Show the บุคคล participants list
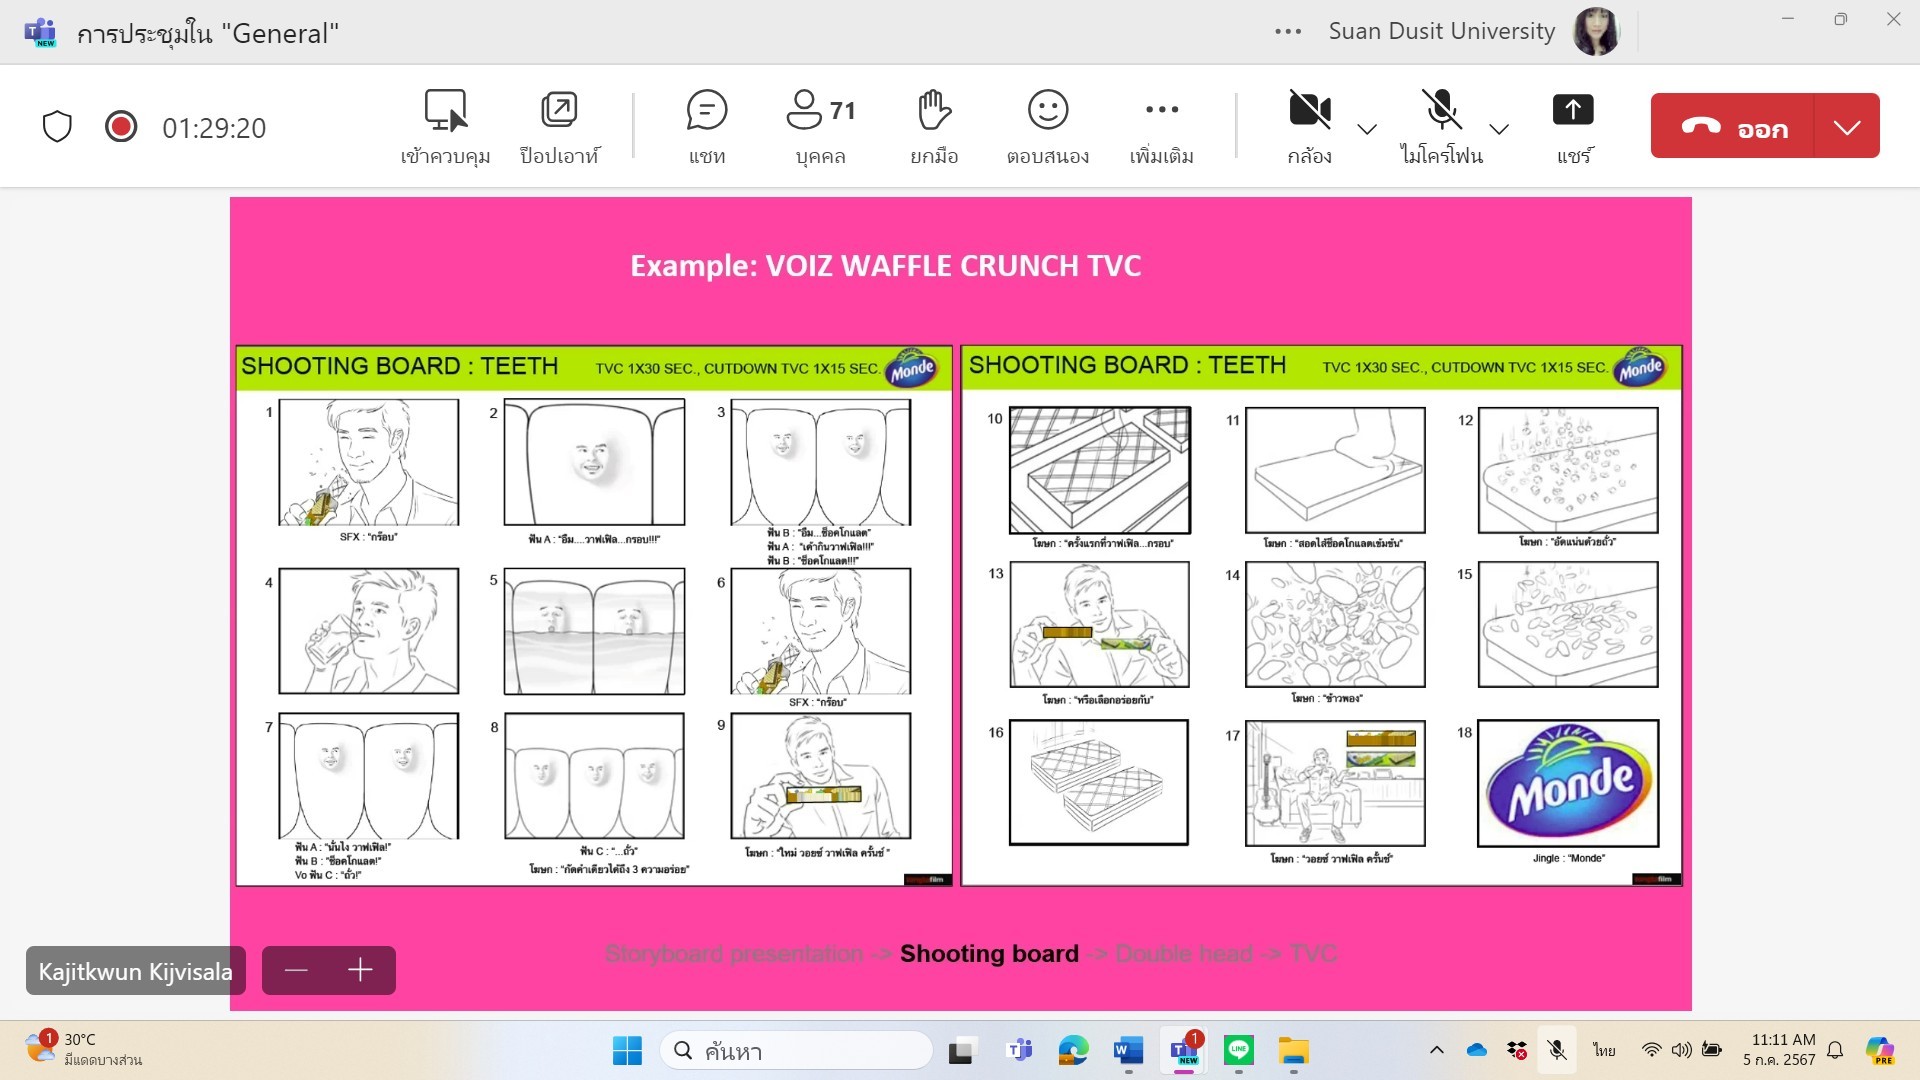 pyautogui.click(x=821, y=127)
